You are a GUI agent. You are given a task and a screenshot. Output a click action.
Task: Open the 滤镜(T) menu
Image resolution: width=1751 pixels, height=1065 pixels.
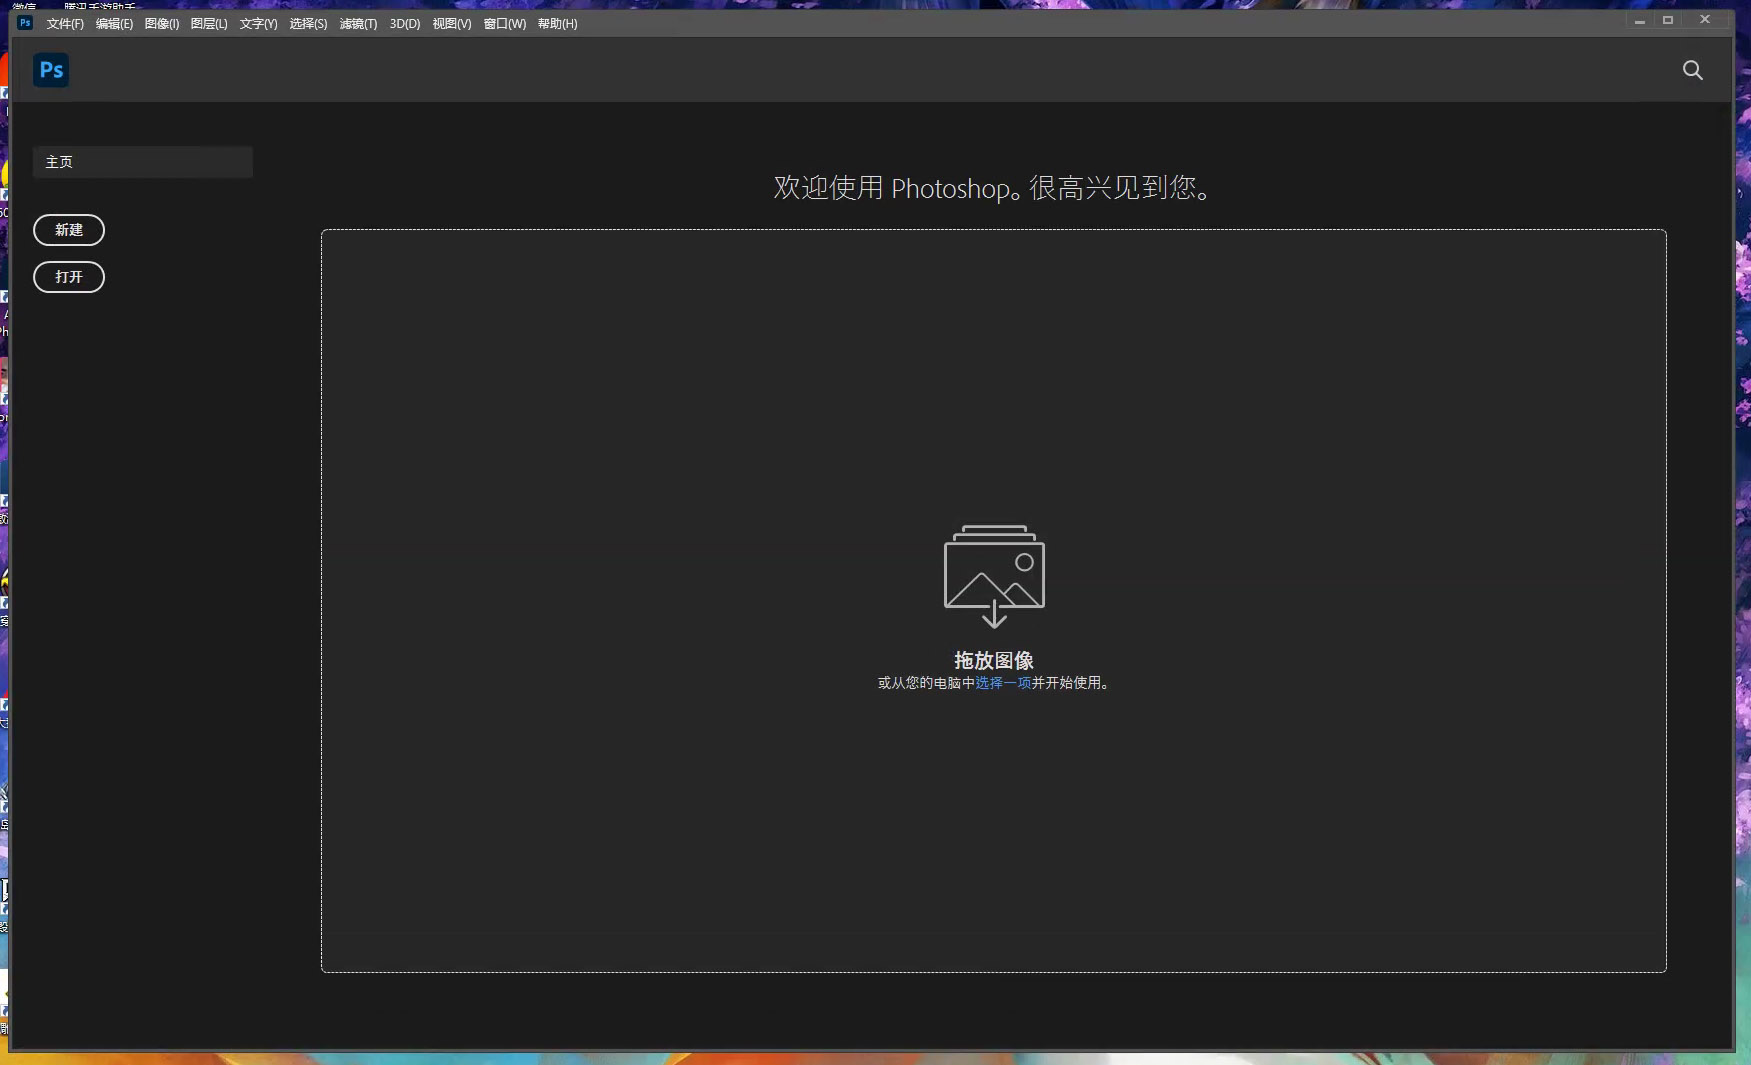pos(358,24)
